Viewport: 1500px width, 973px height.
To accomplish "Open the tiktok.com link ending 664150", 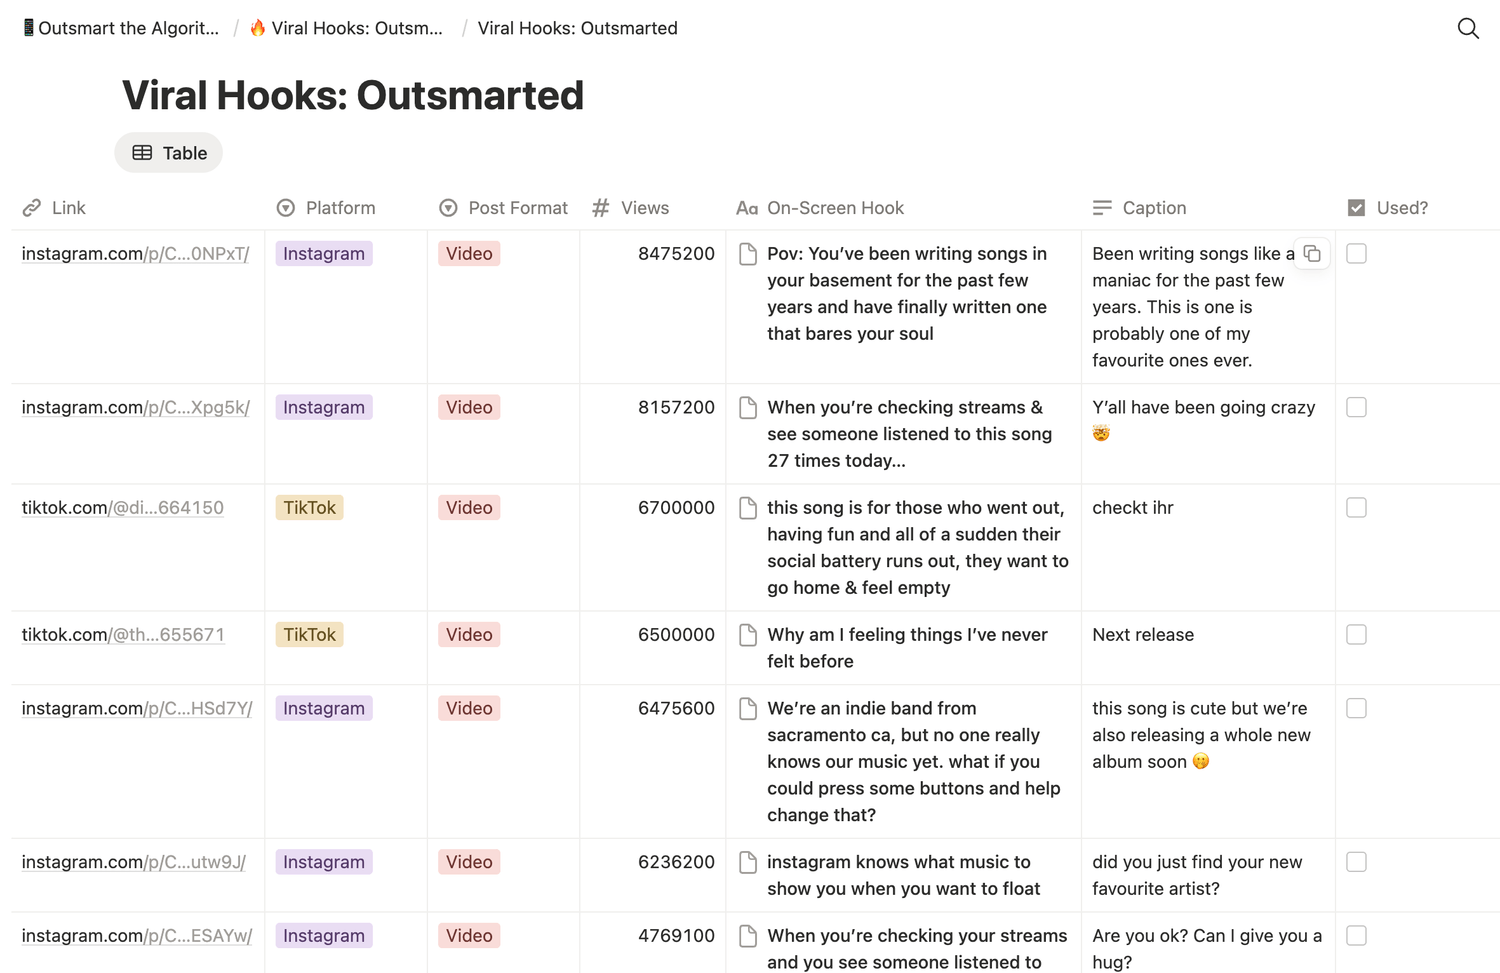I will click(122, 508).
